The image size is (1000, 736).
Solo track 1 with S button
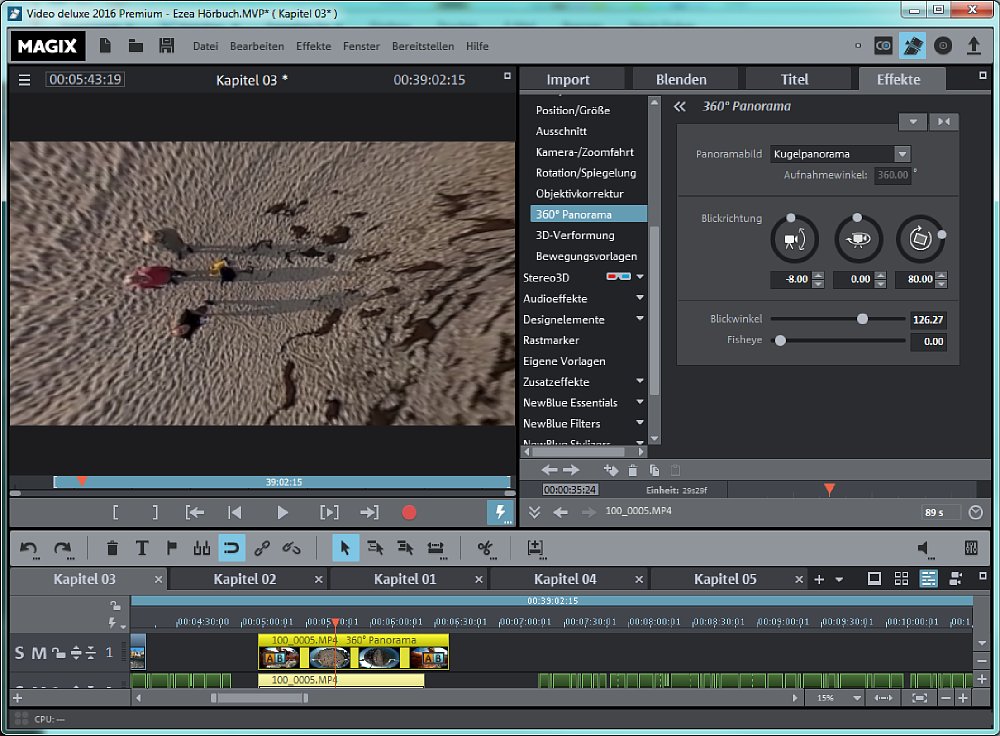[x=19, y=654]
